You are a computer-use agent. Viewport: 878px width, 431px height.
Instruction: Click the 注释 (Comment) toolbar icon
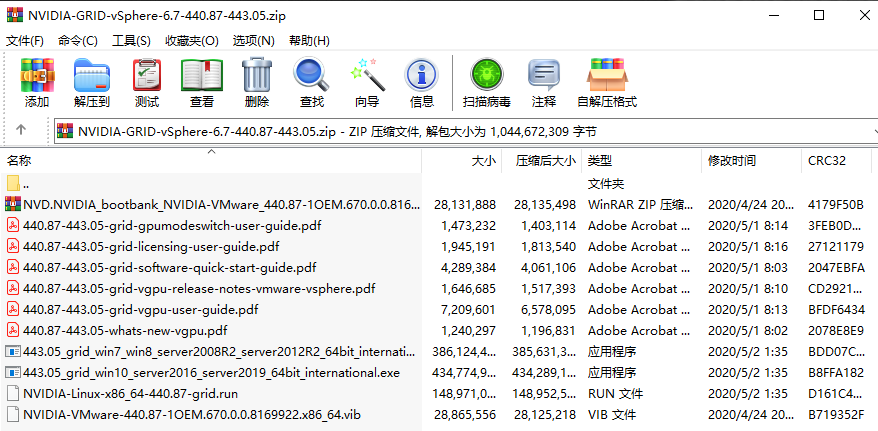pyautogui.click(x=544, y=75)
